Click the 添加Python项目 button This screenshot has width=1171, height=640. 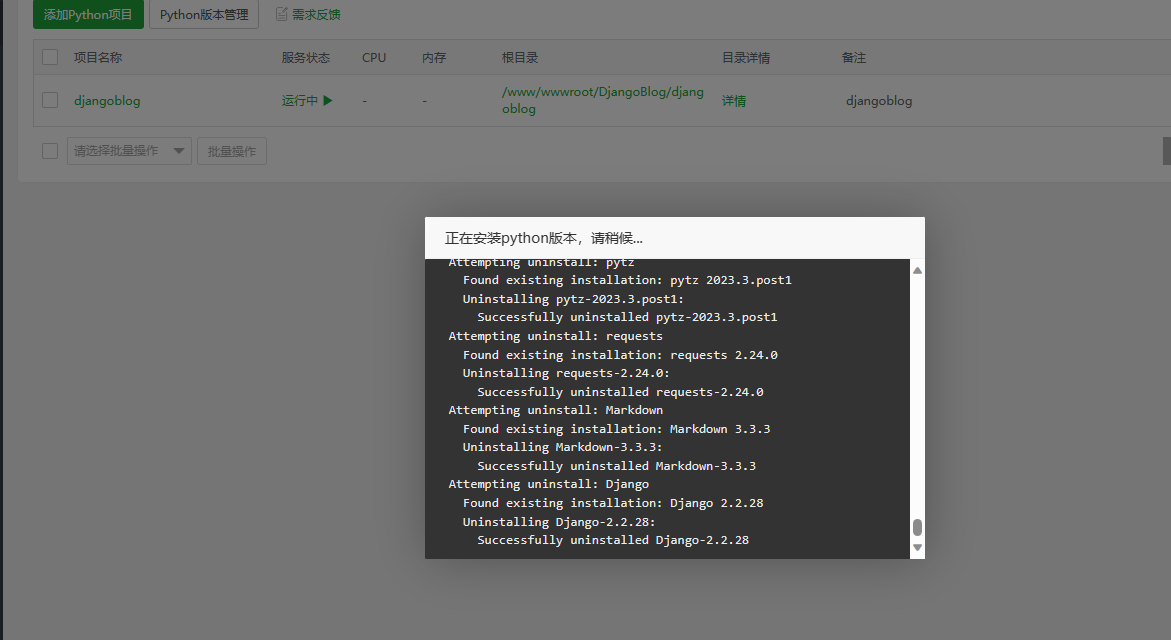[88, 14]
